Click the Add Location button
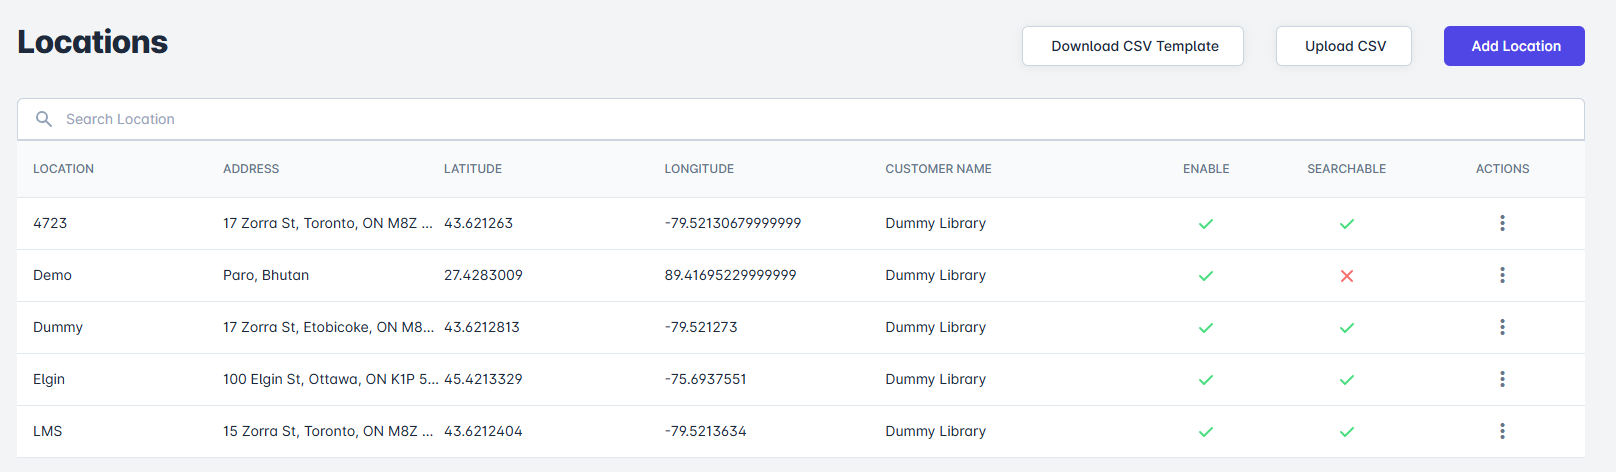The height and width of the screenshot is (472, 1616). (x=1514, y=46)
